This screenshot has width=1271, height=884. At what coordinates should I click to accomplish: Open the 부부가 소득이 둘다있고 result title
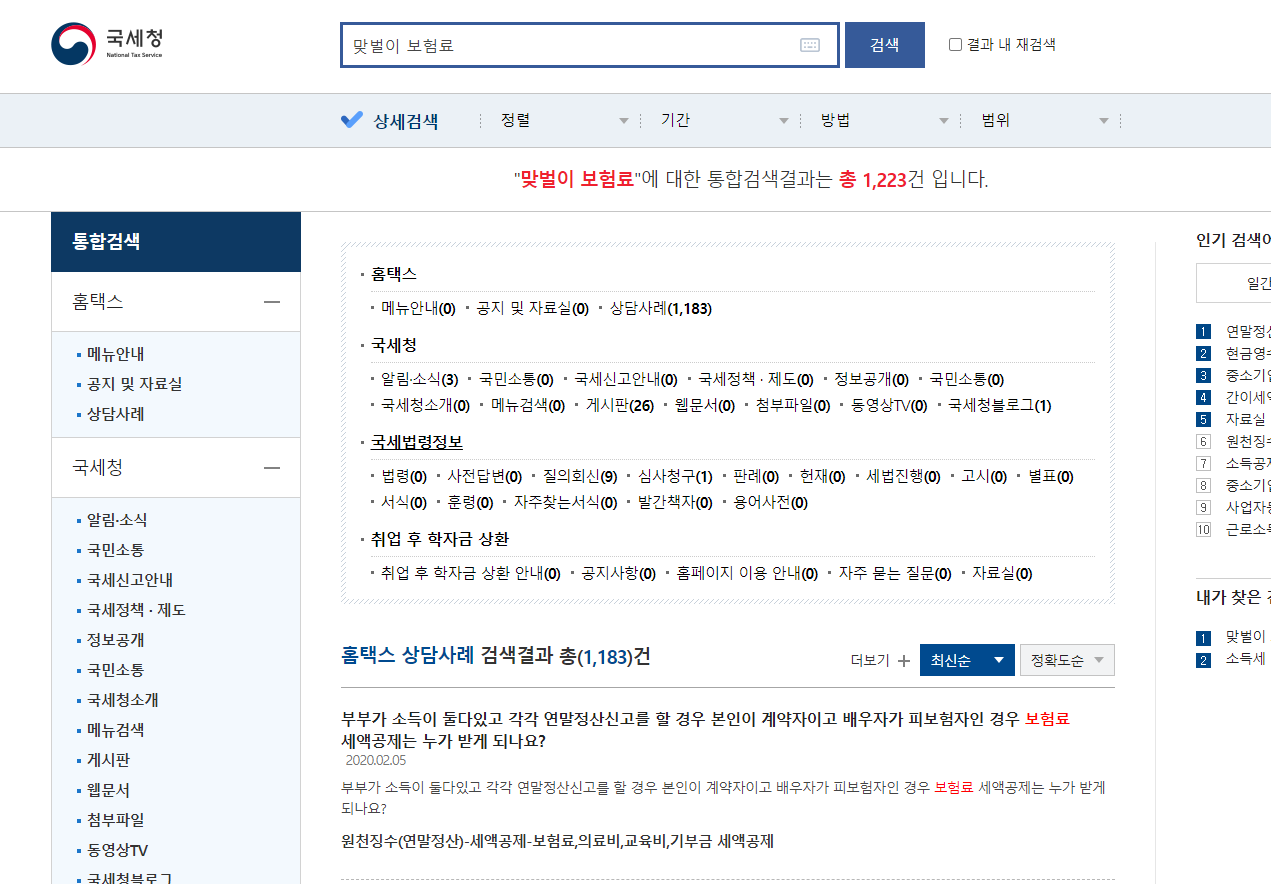pyautogui.click(x=705, y=730)
